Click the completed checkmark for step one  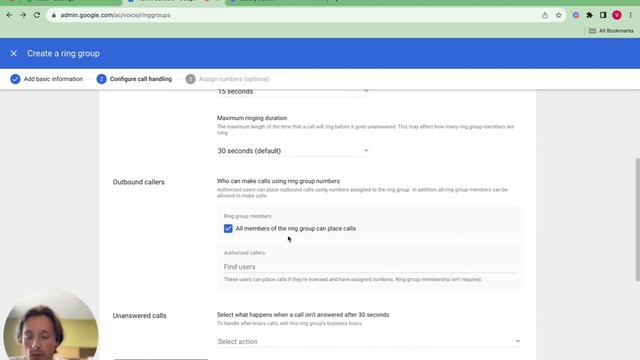(x=15, y=79)
